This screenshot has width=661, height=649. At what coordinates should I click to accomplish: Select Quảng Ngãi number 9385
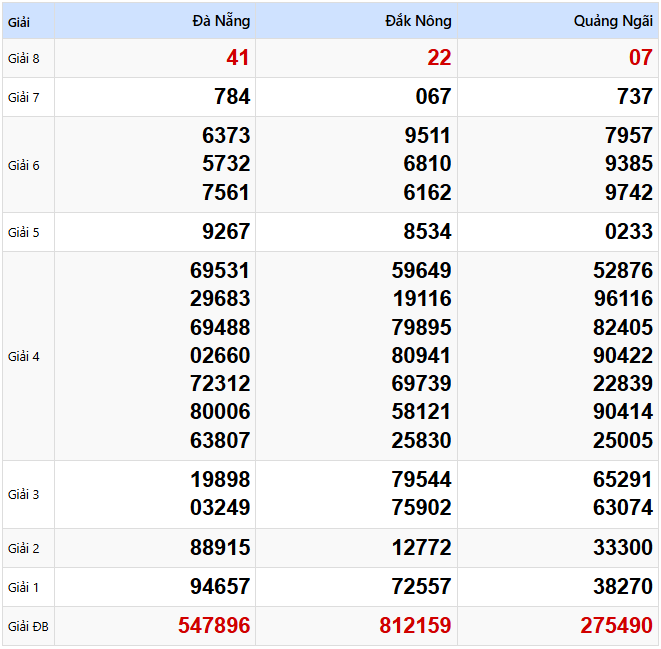click(629, 164)
